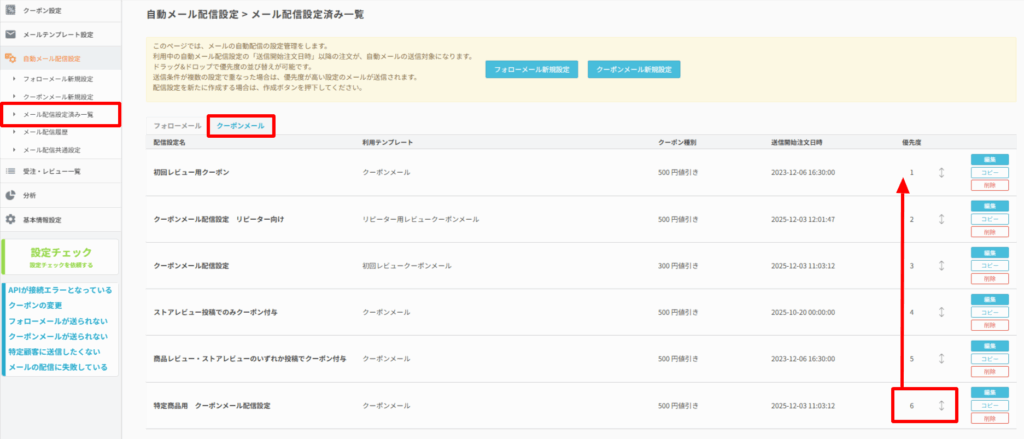Click the メールテンプレート設定 envelope icon
The height and width of the screenshot is (439, 1024).
point(10,35)
